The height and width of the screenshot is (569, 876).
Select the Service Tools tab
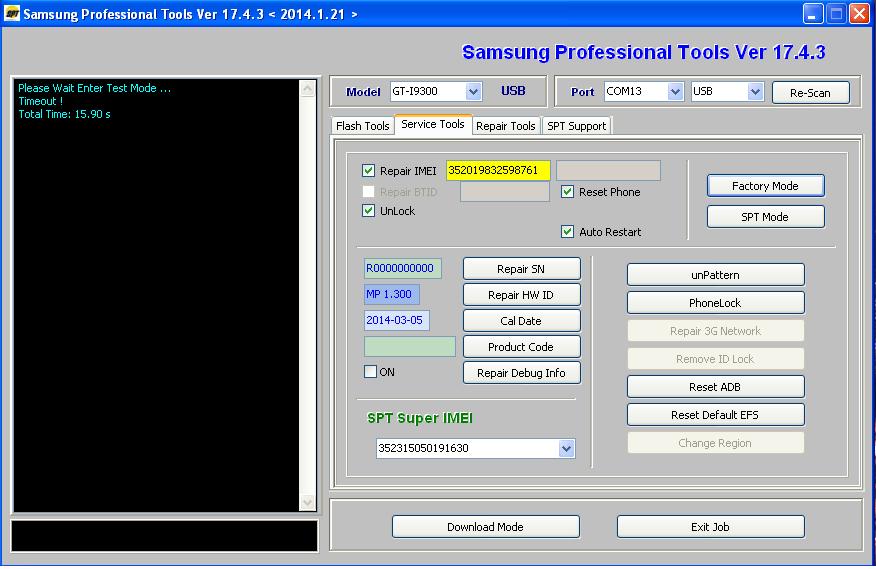tap(433, 125)
